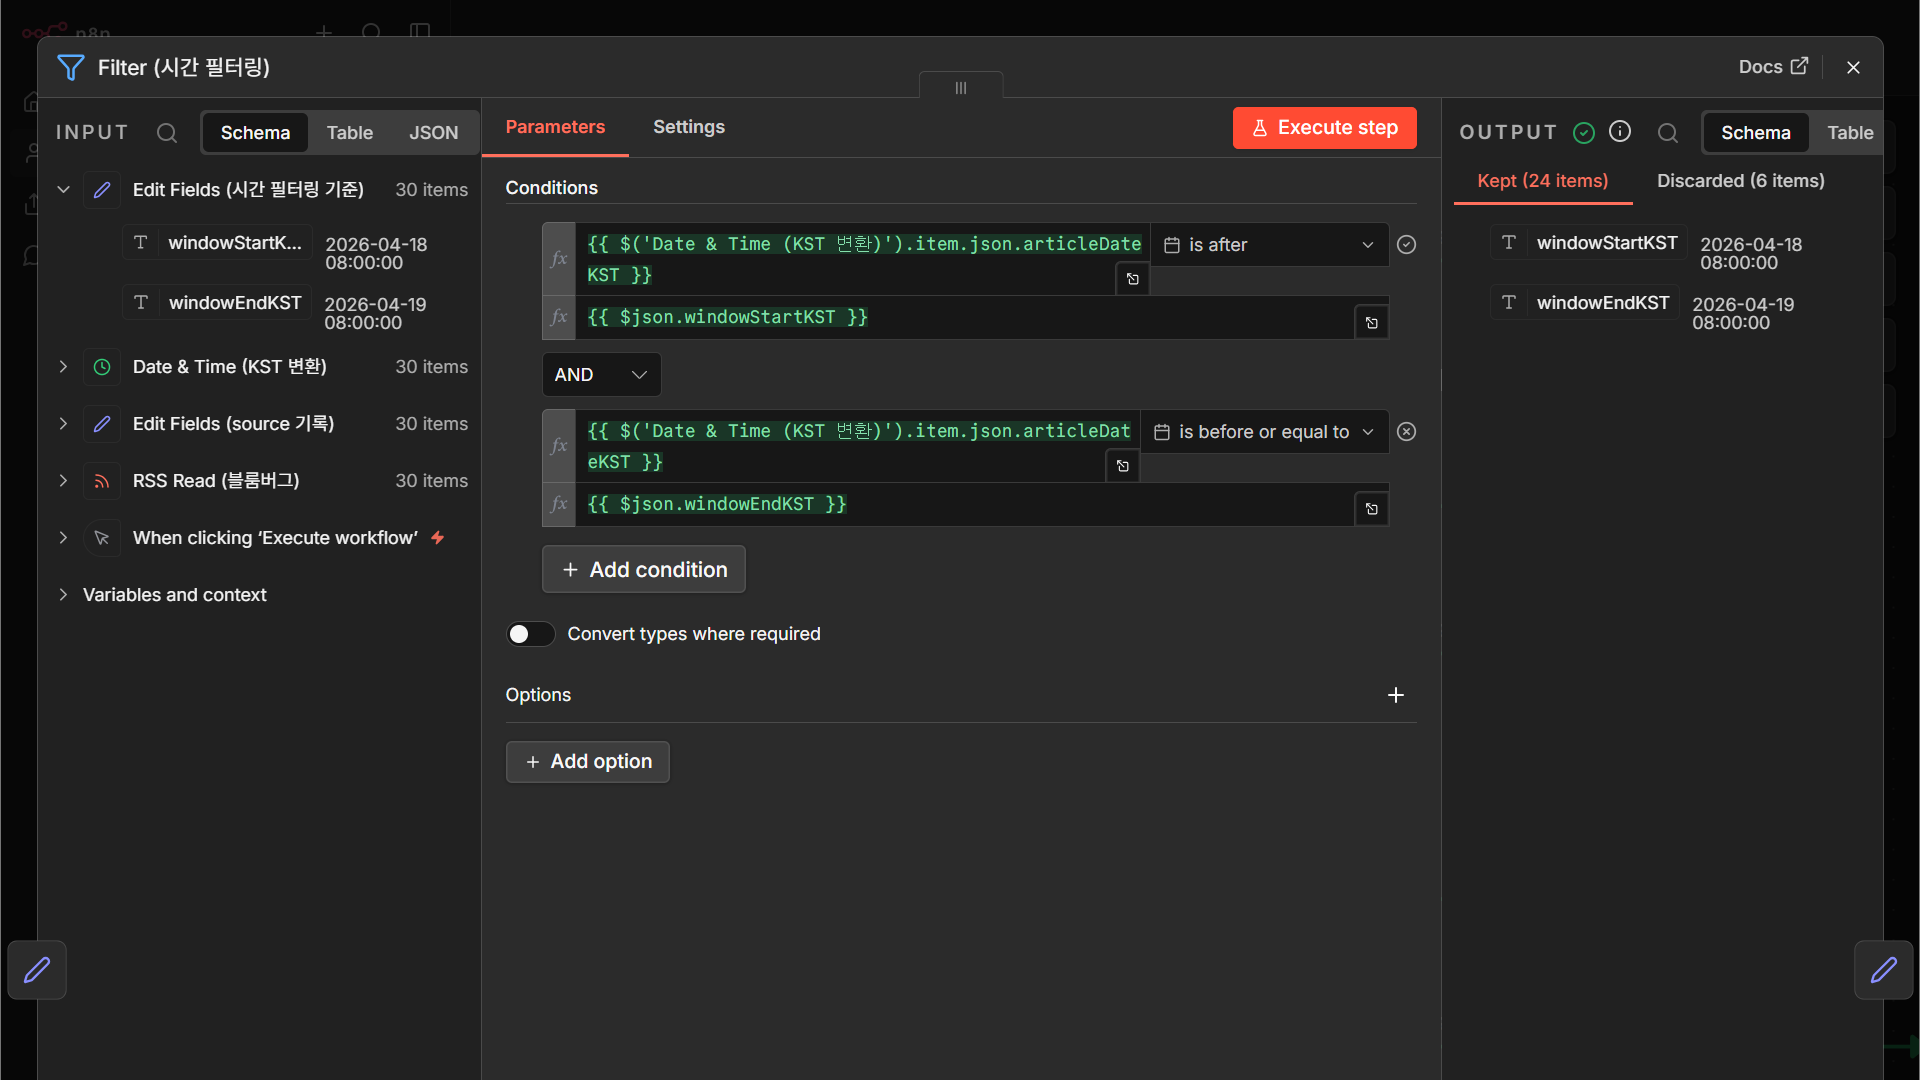Click the panel drag handle at top center

coord(961,88)
